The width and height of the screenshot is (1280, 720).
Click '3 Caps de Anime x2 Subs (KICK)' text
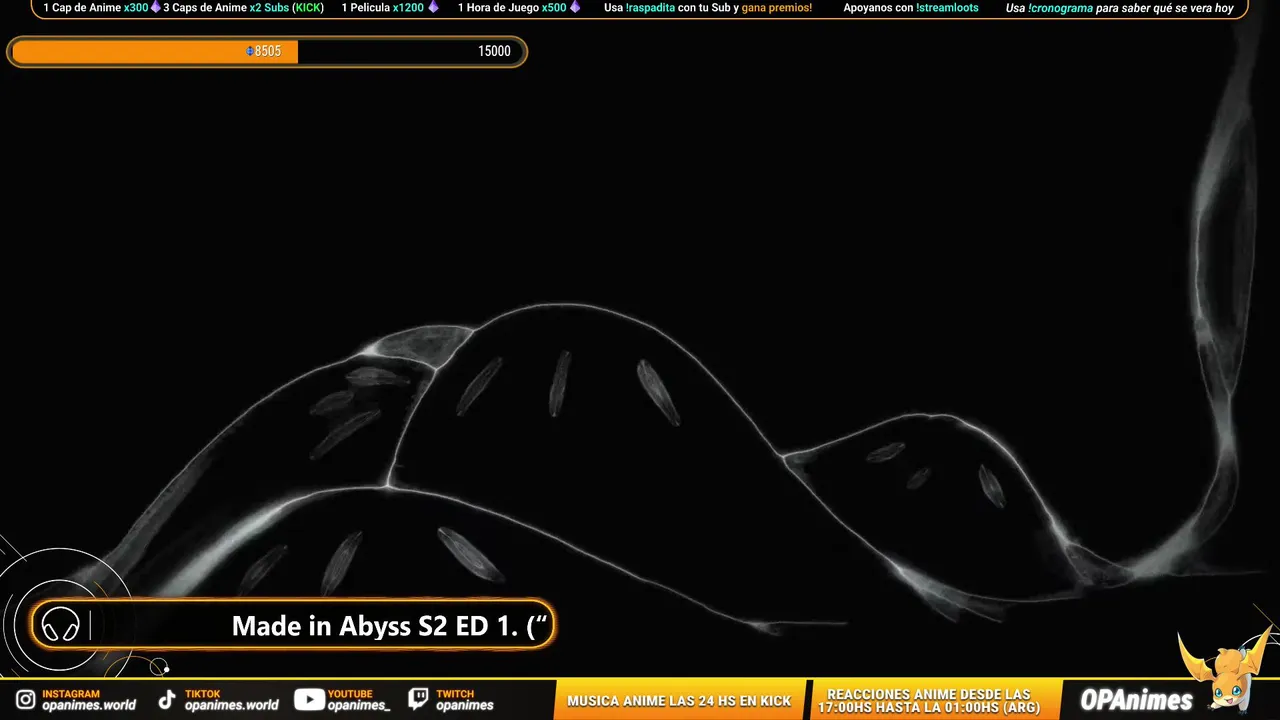click(x=244, y=8)
